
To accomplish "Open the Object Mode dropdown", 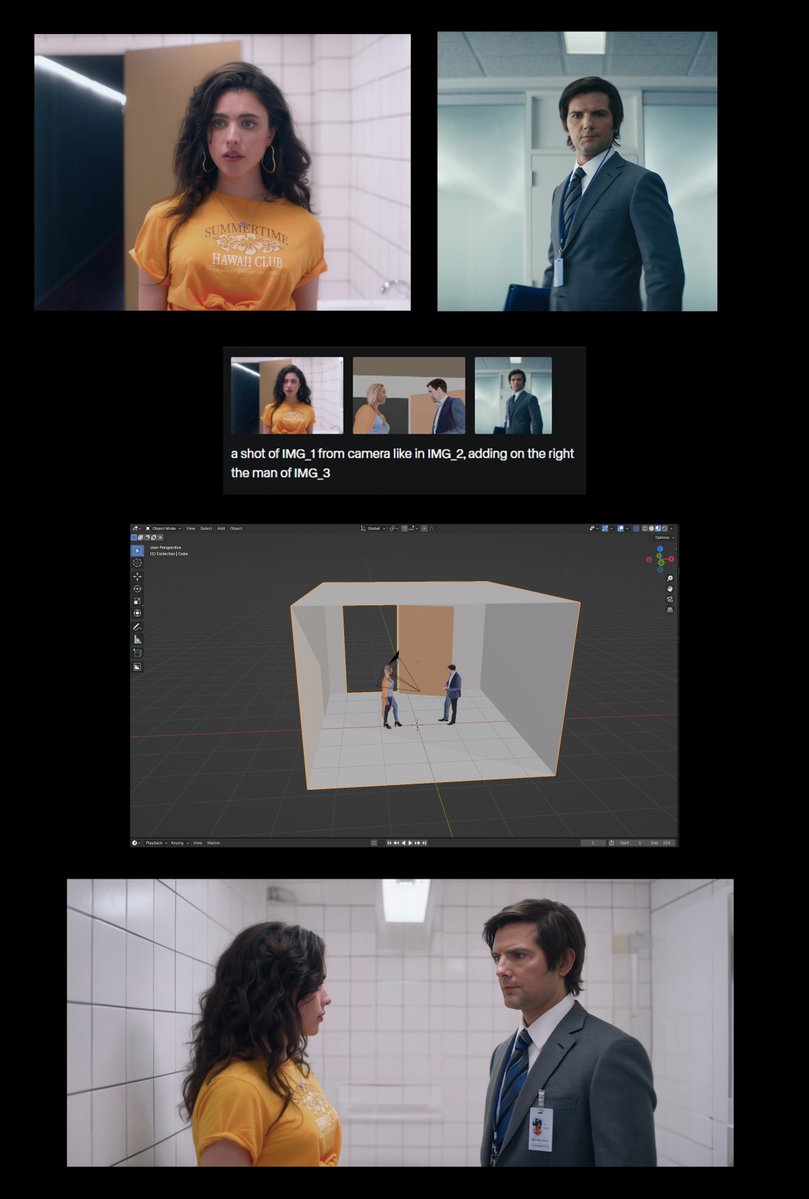I will click(163, 528).
